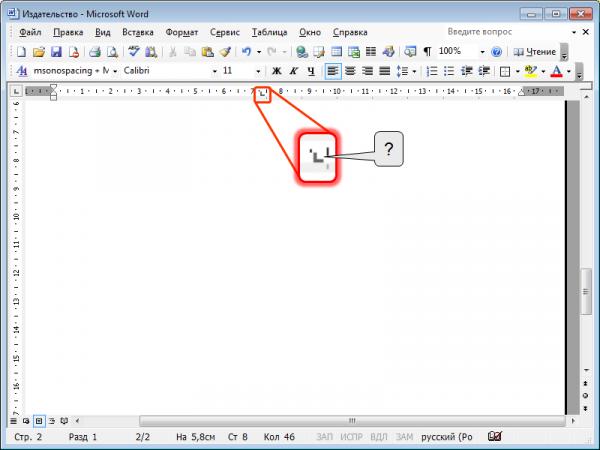Open Print Preview from toolbar
The height and width of the screenshot is (450, 600).
(112, 52)
